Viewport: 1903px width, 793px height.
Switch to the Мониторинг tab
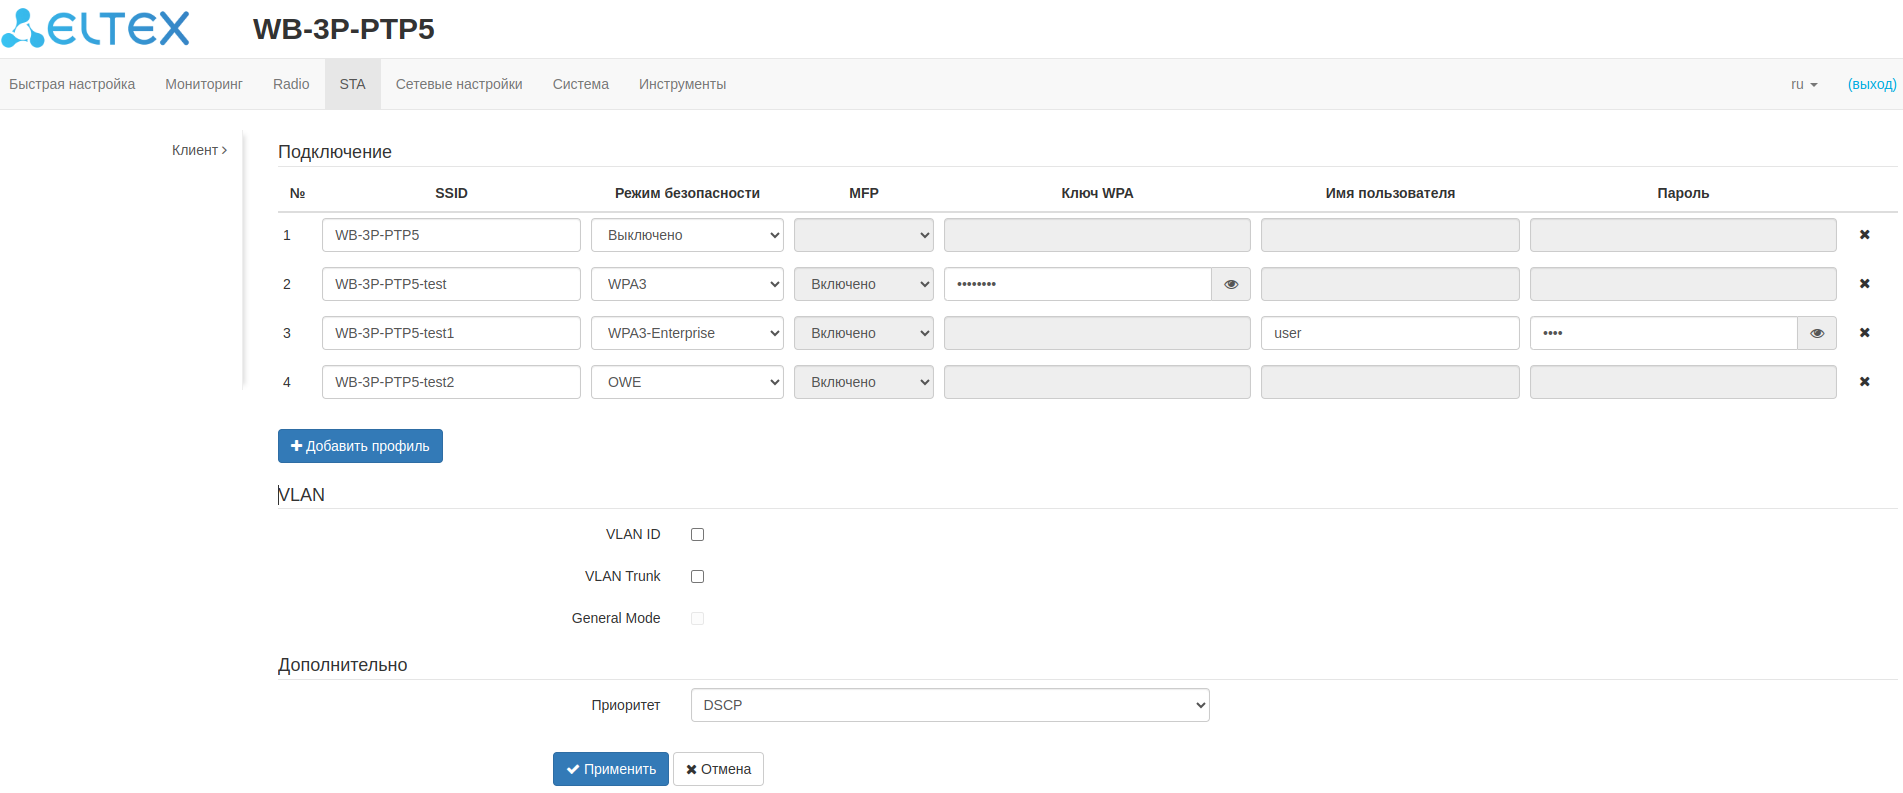[x=204, y=85]
